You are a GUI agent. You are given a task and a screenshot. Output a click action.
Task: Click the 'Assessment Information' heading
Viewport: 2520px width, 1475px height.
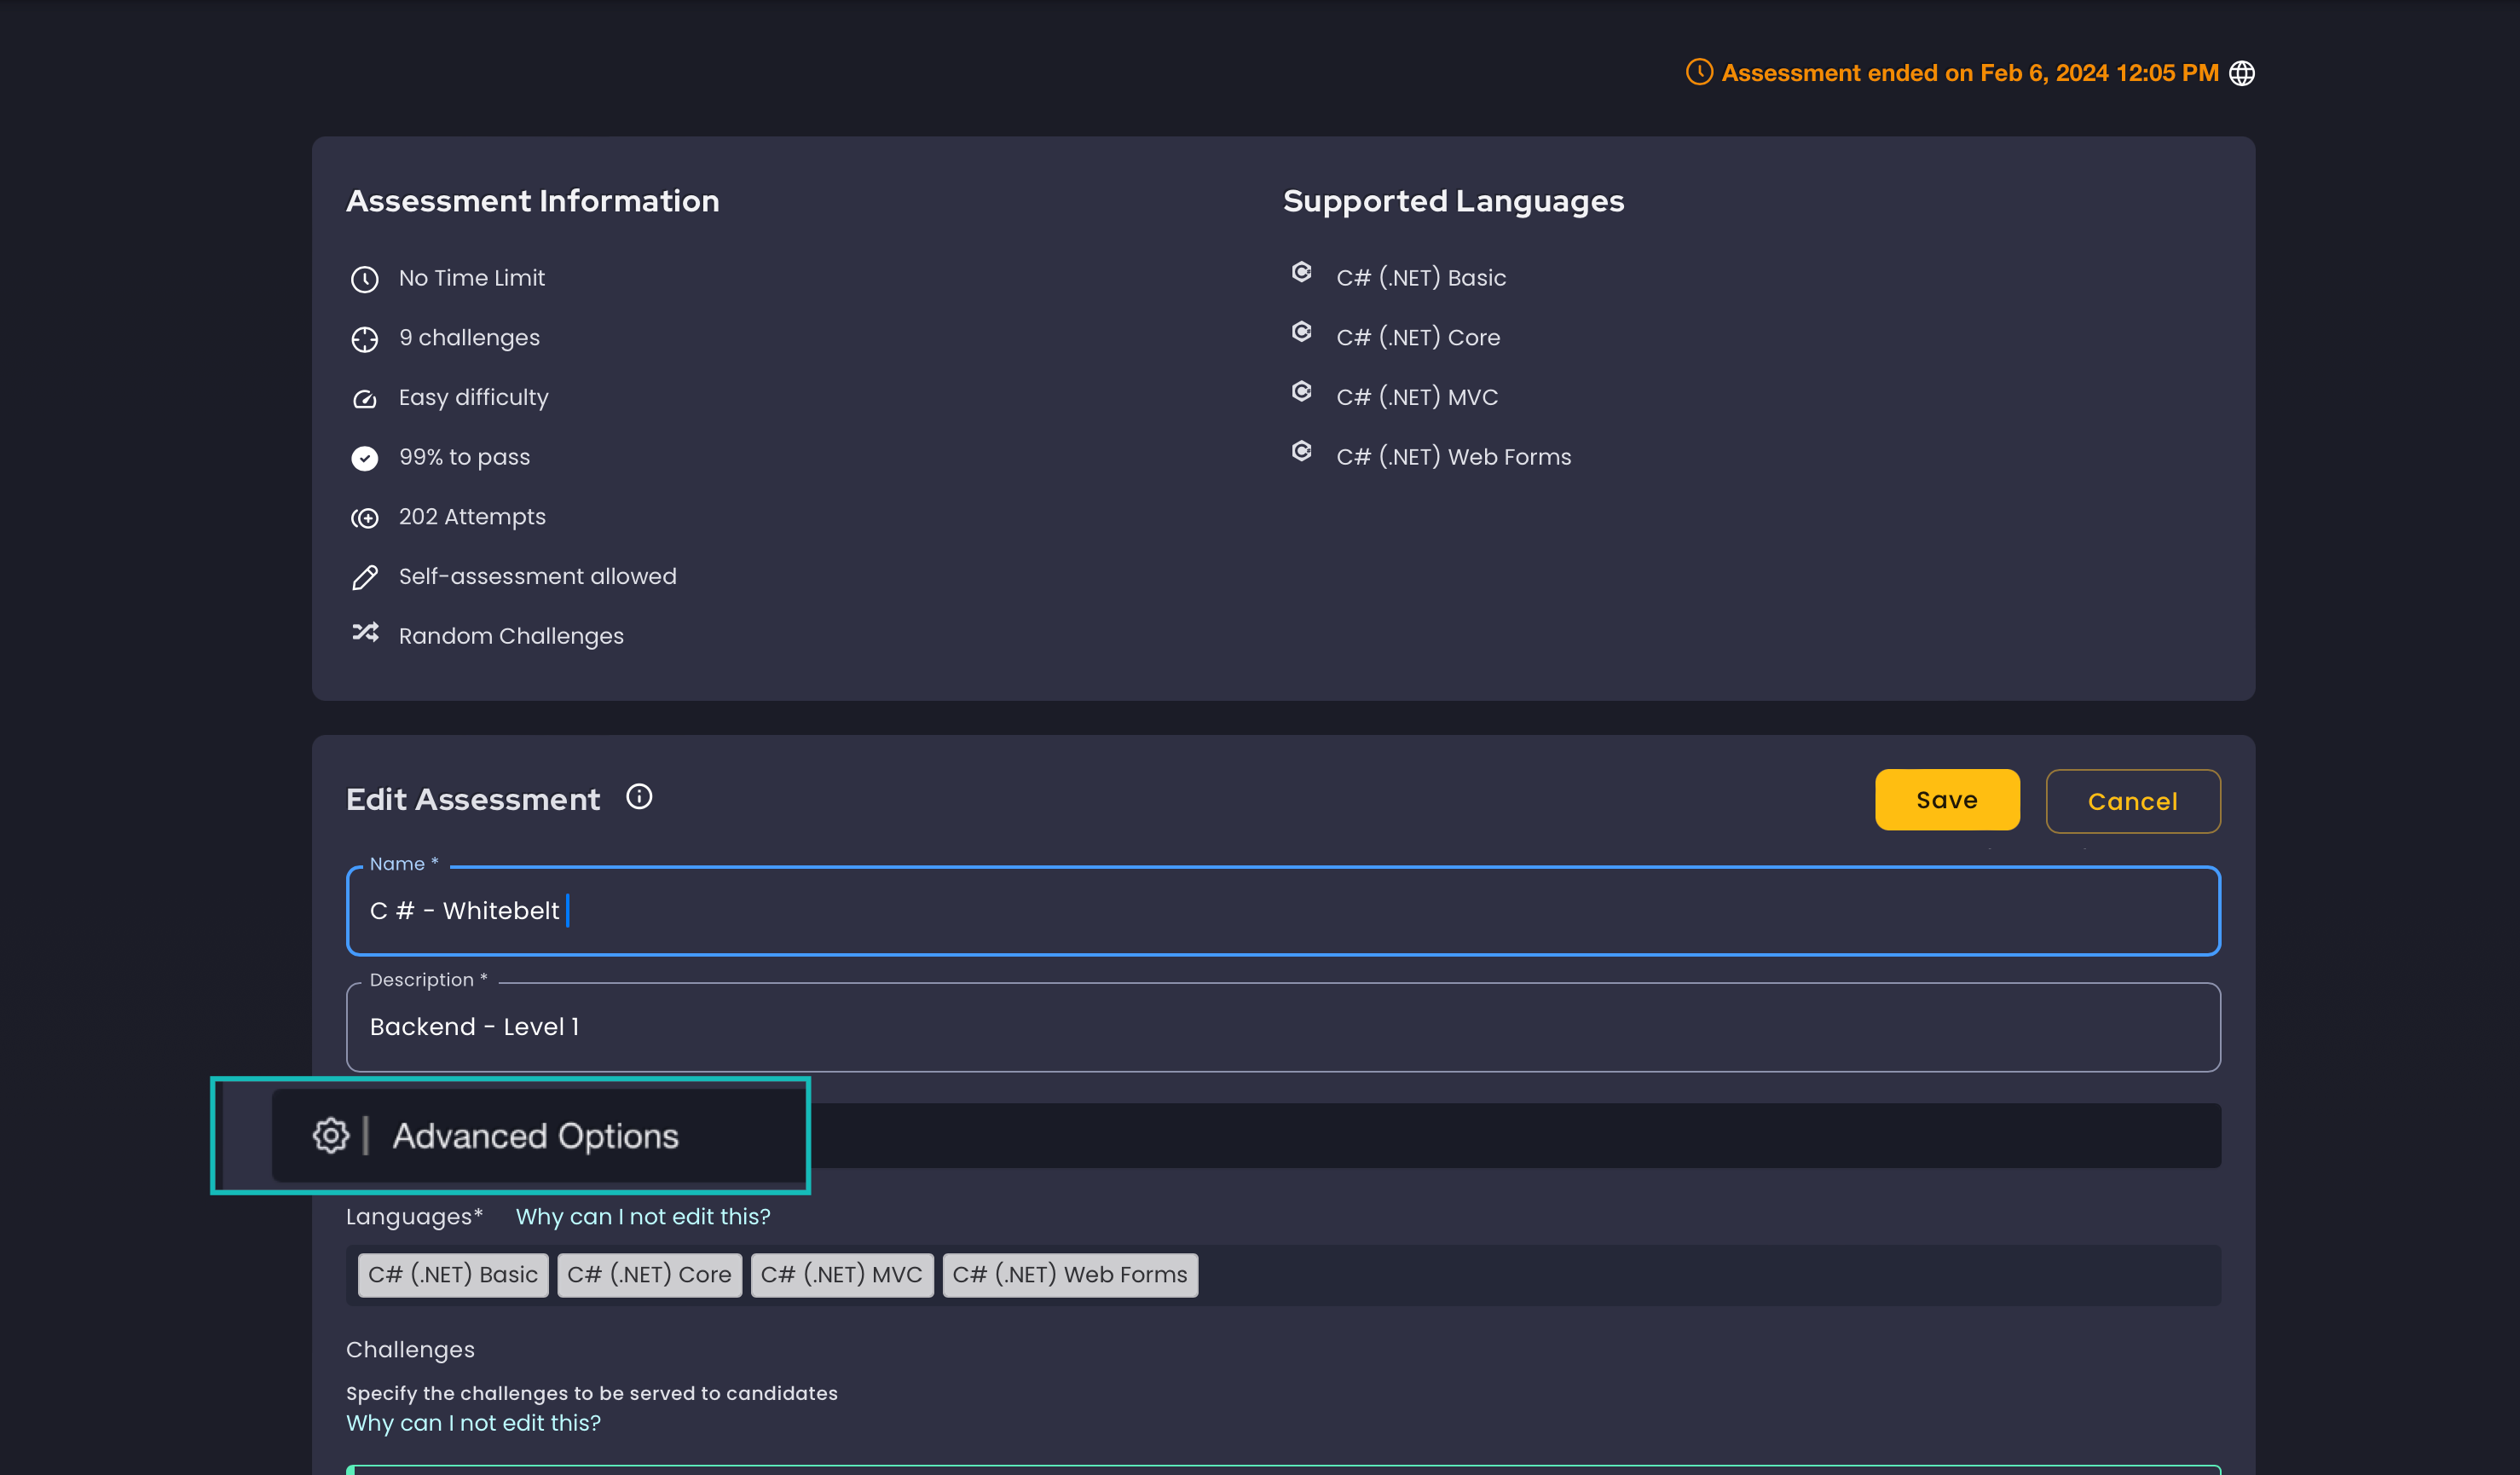[533, 201]
